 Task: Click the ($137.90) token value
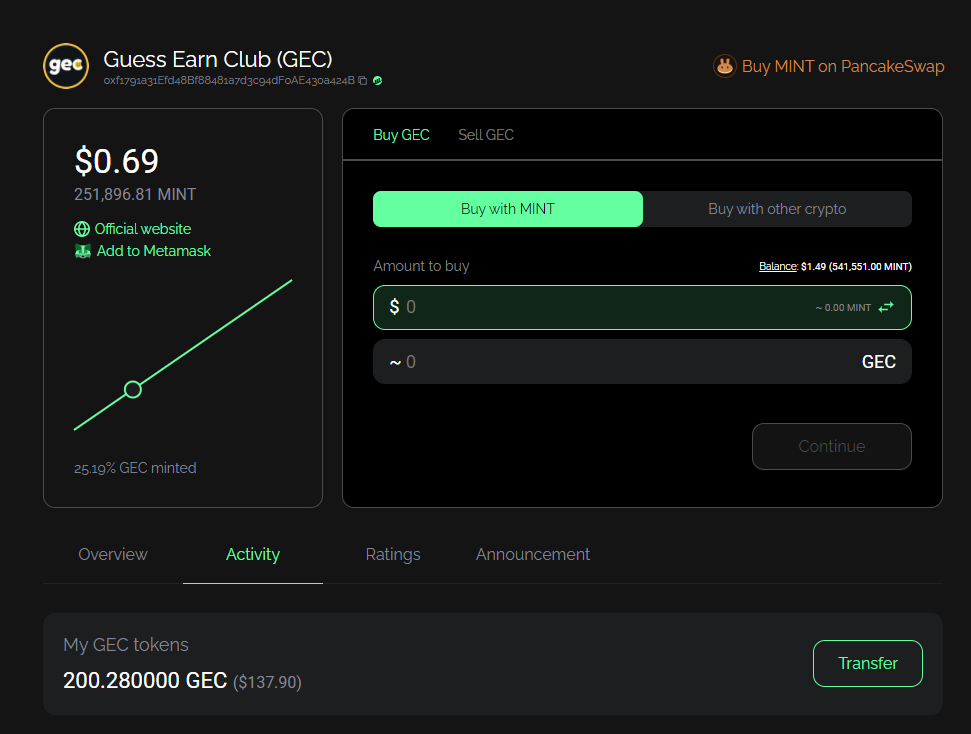point(268,682)
